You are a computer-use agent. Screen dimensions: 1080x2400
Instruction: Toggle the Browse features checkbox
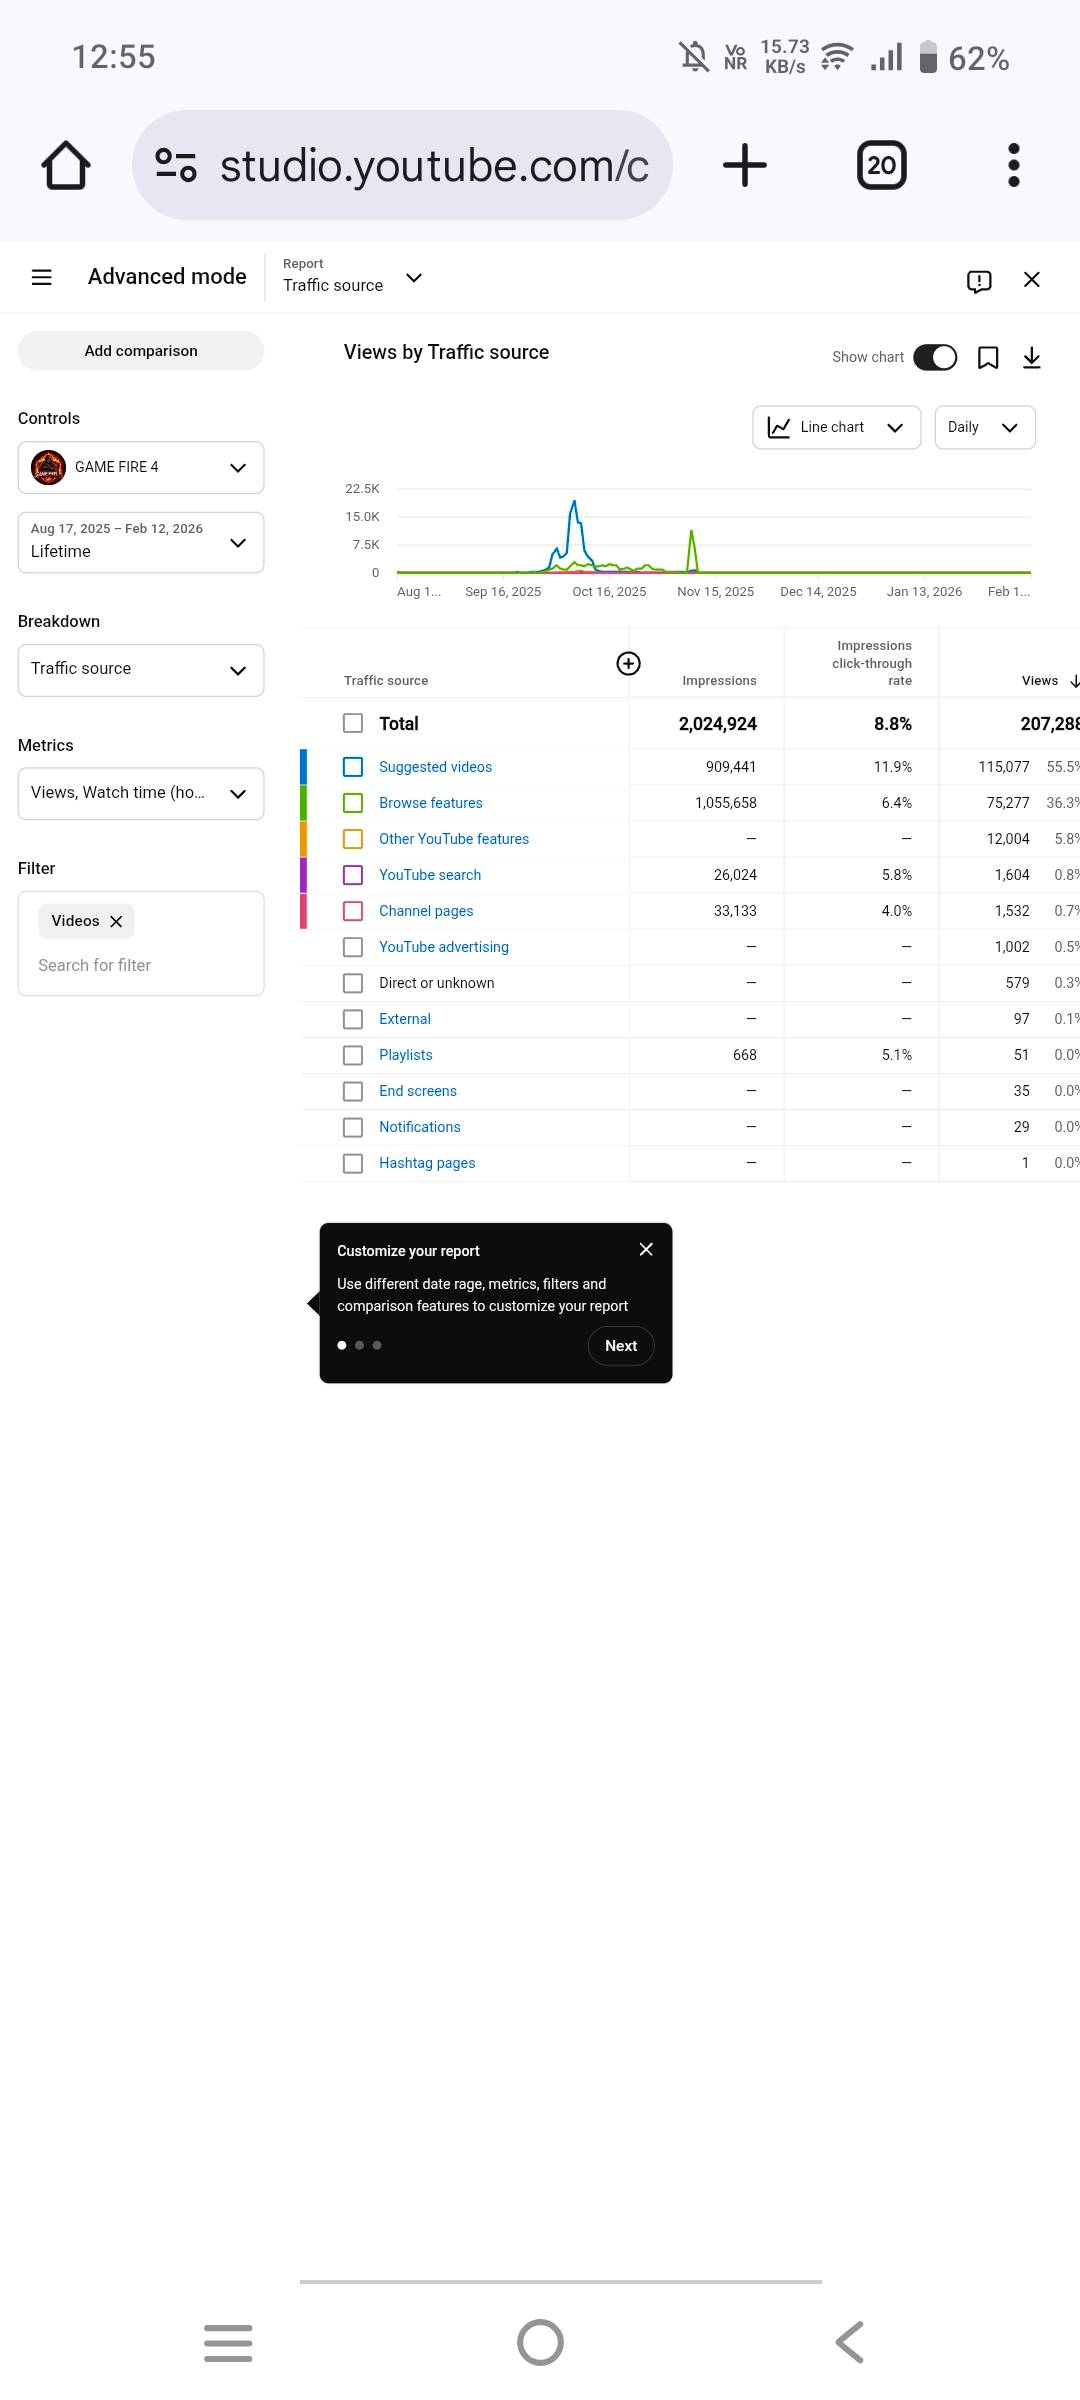pyautogui.click(x=353, y=803)
